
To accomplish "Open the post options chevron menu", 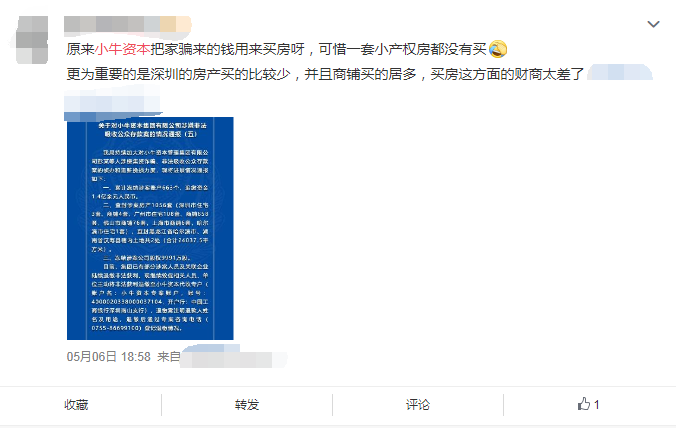I will (653, 25).
